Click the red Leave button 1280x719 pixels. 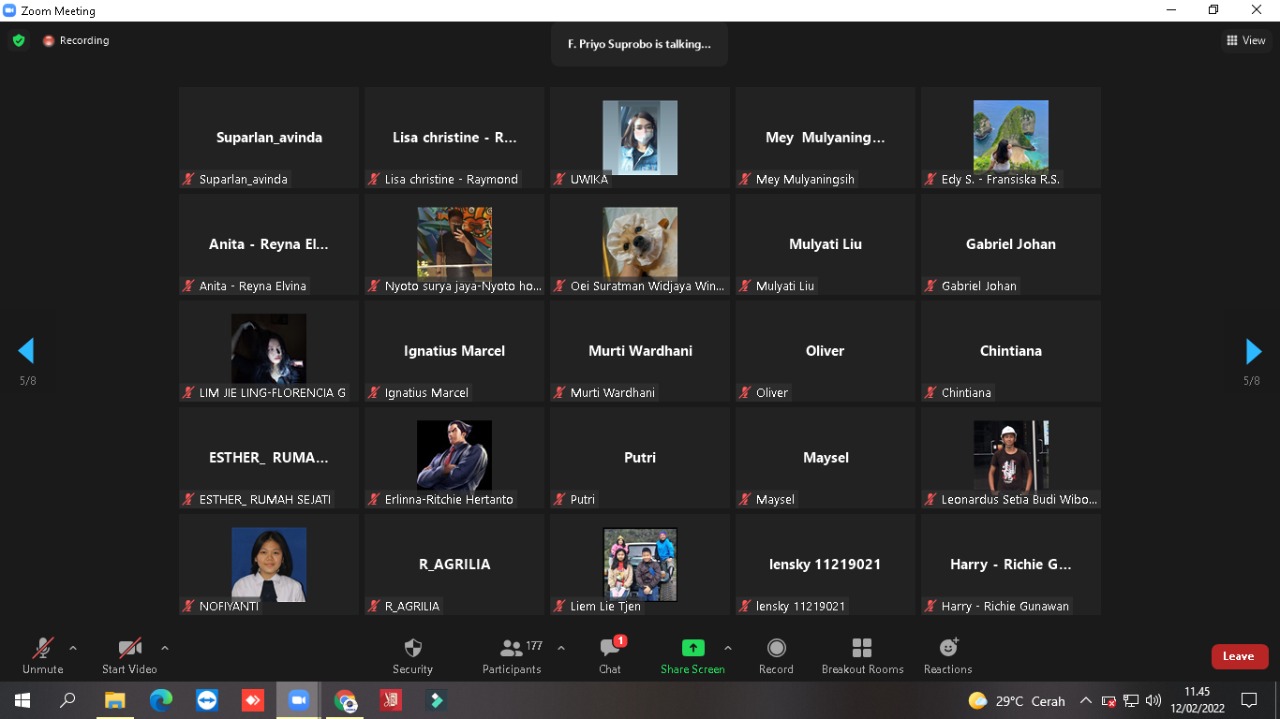(x=1239, y=656)
